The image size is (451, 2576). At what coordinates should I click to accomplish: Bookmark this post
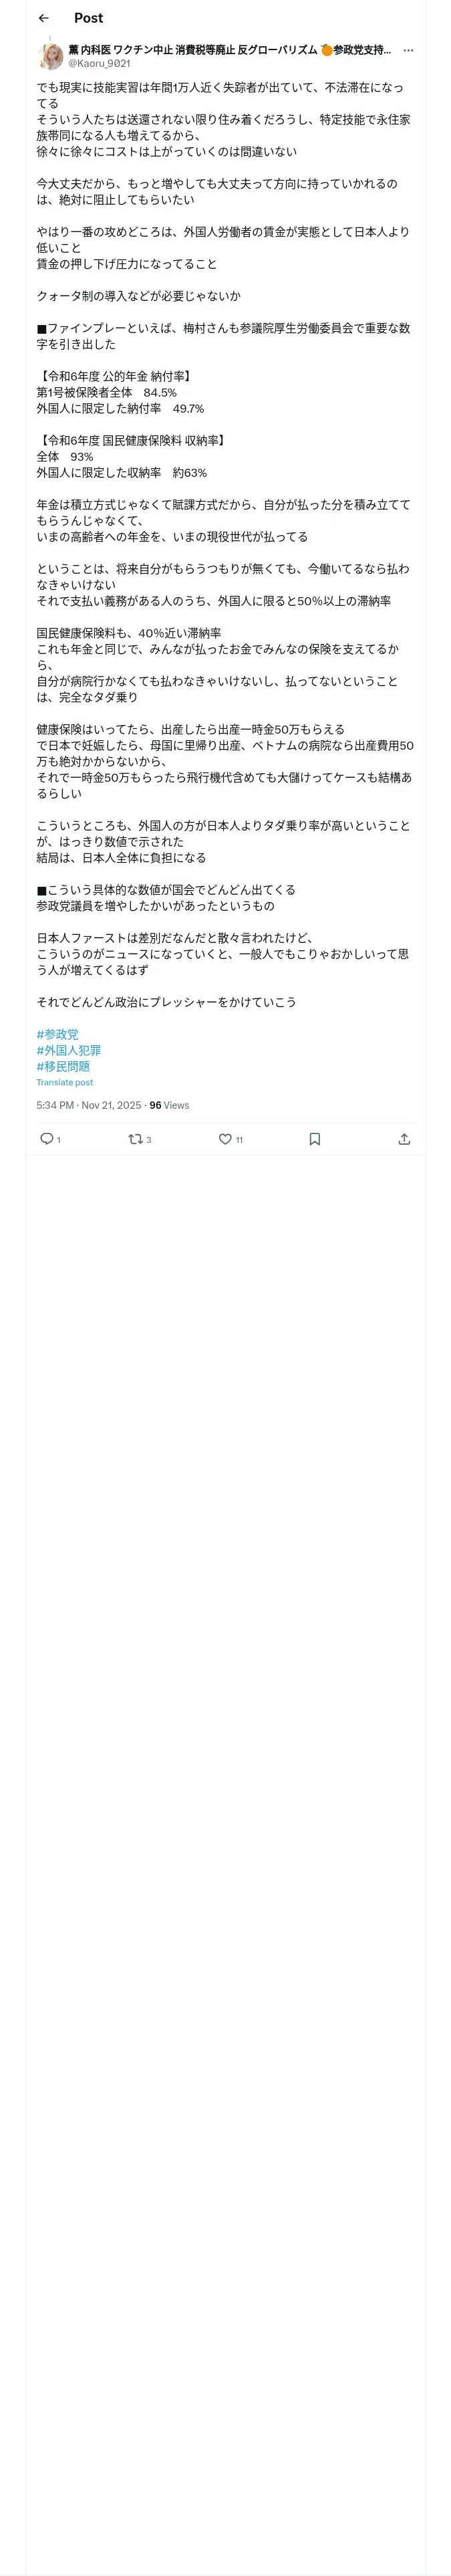(314, 1139)
